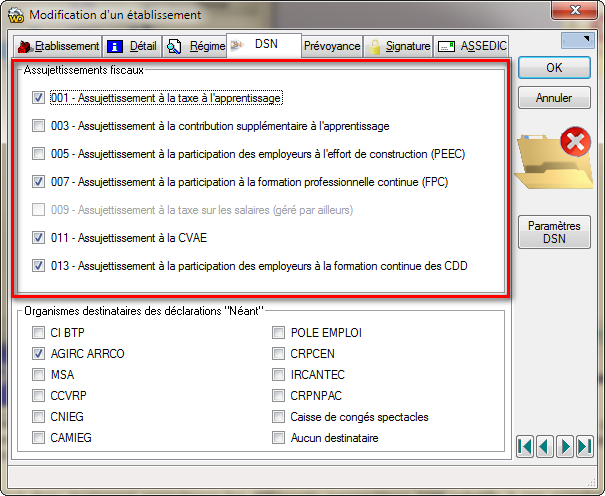The image size is (605, 496).
Task: Tick the Aucun destinataire checkbox
Action: click(x=278, y=438)
